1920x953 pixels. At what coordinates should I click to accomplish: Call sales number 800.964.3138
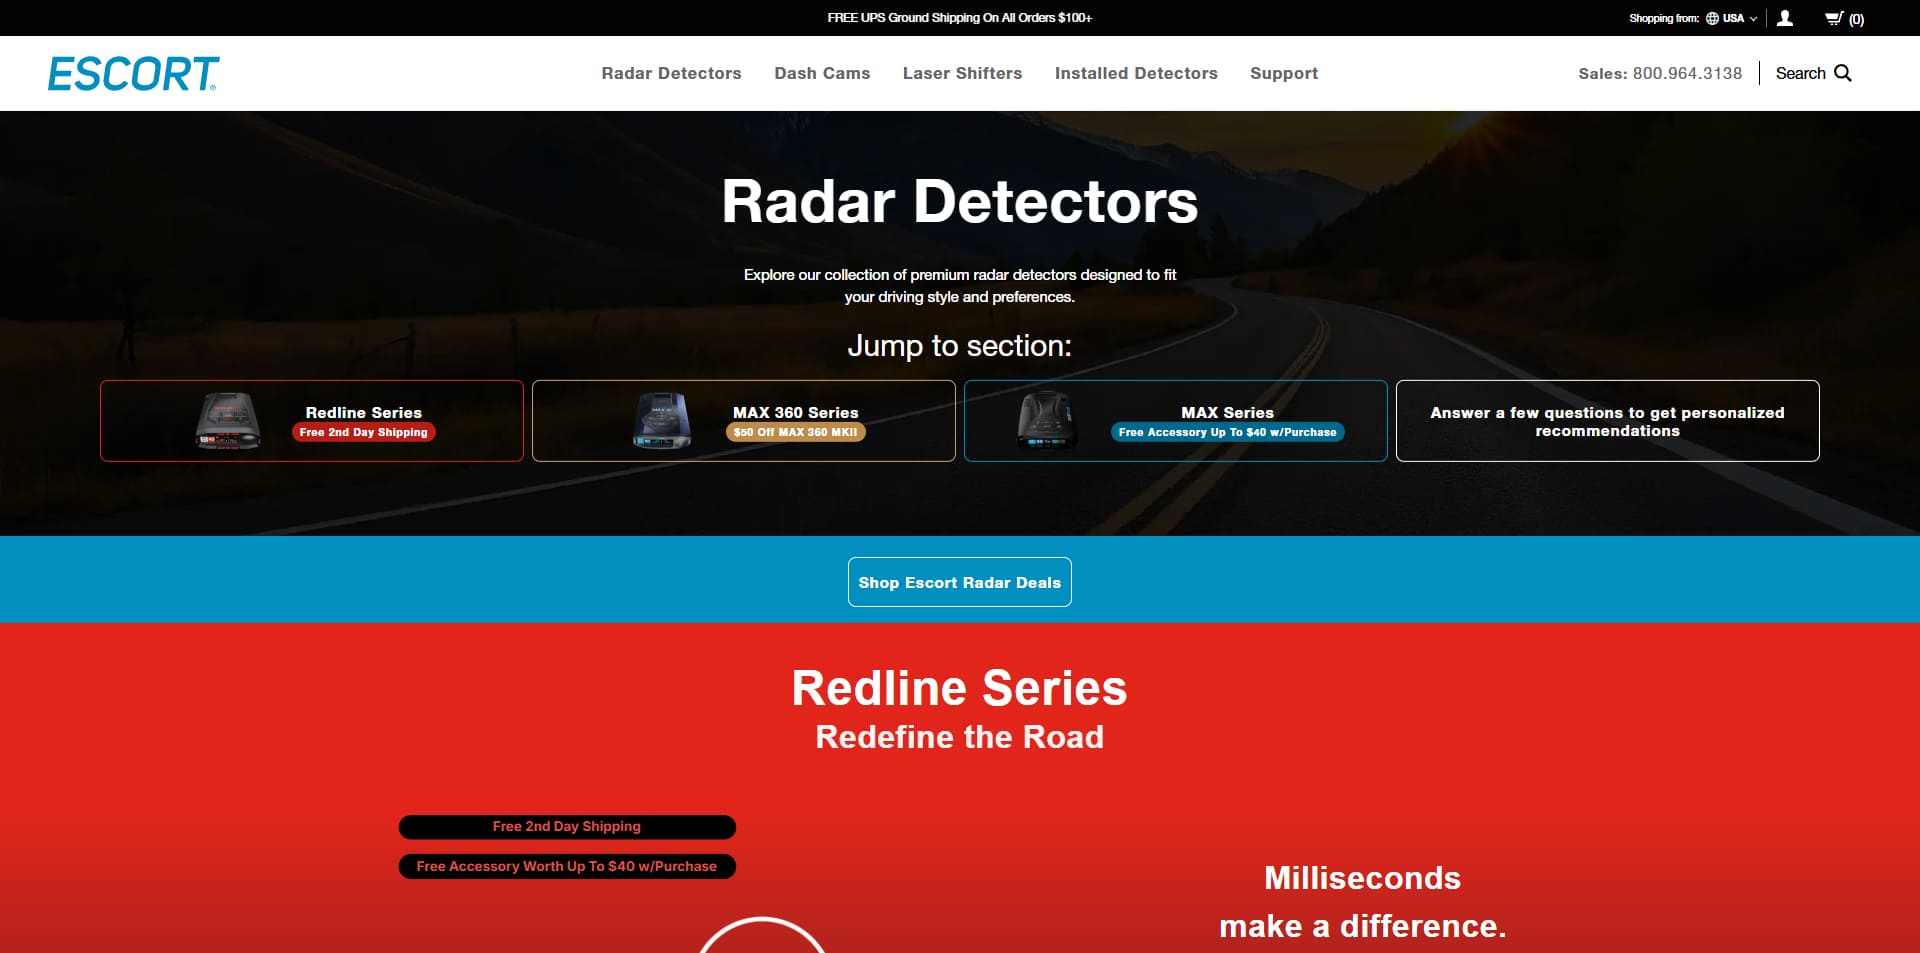[x=1687, y=73]
